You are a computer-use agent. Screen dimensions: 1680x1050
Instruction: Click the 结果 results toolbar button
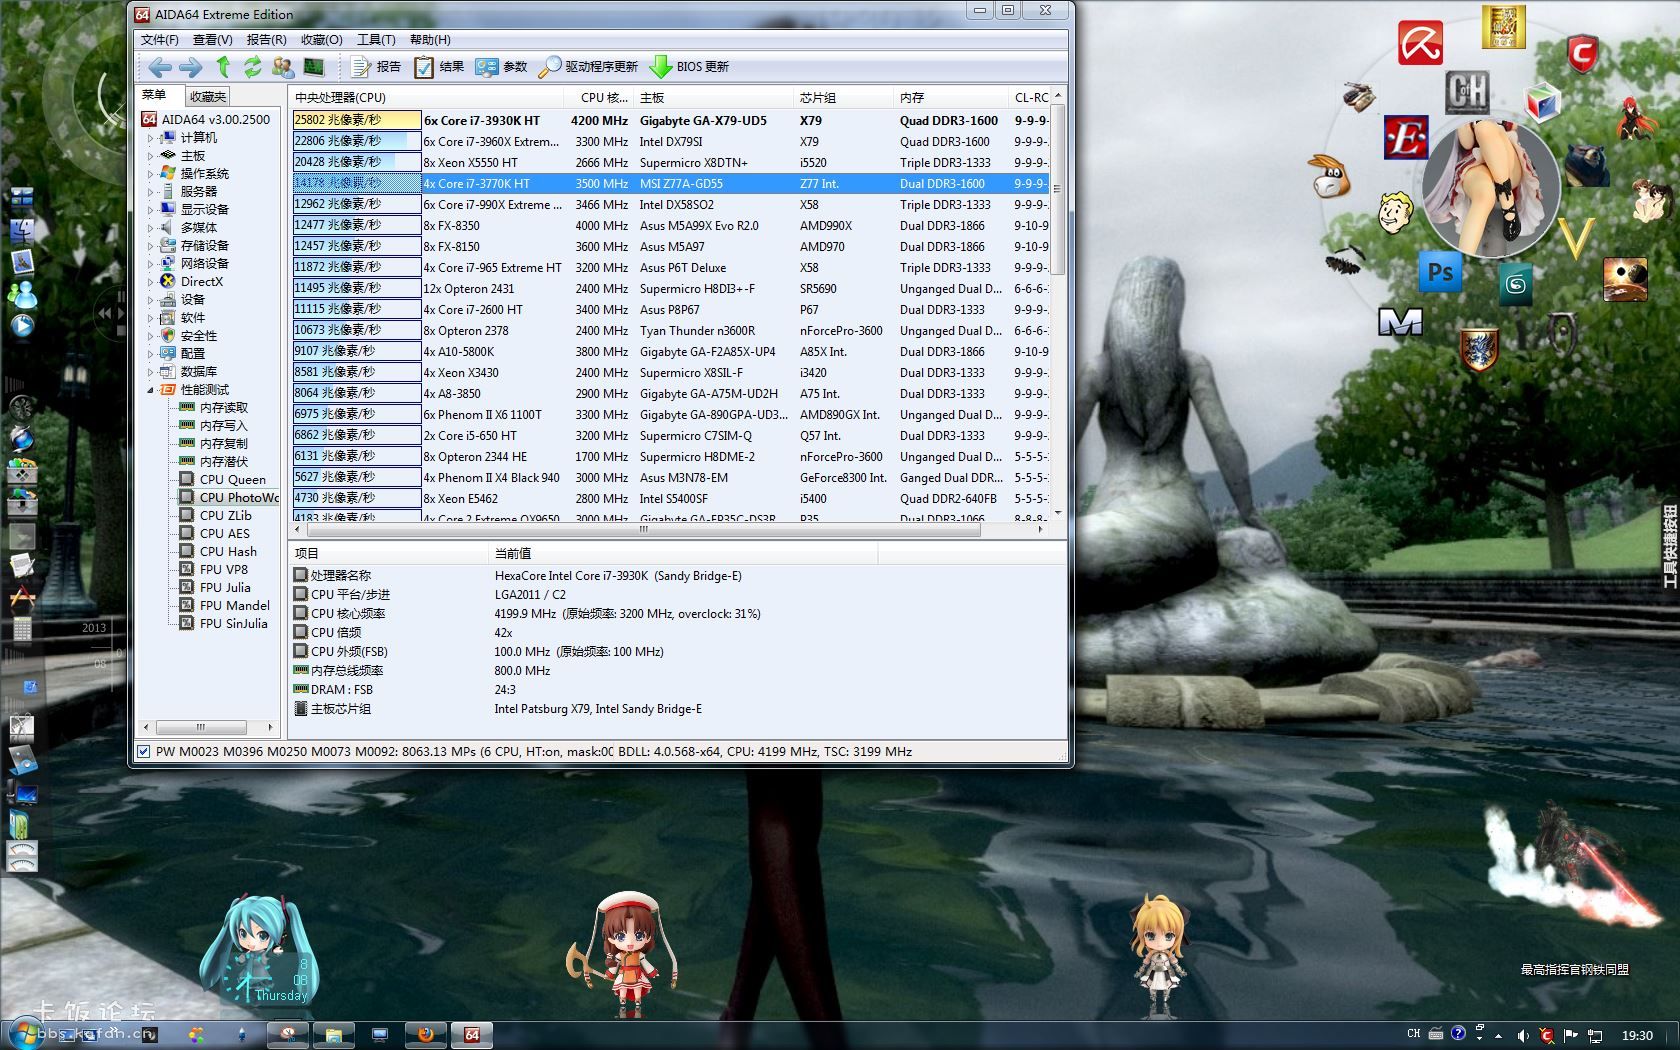click(x=439, y=67)
